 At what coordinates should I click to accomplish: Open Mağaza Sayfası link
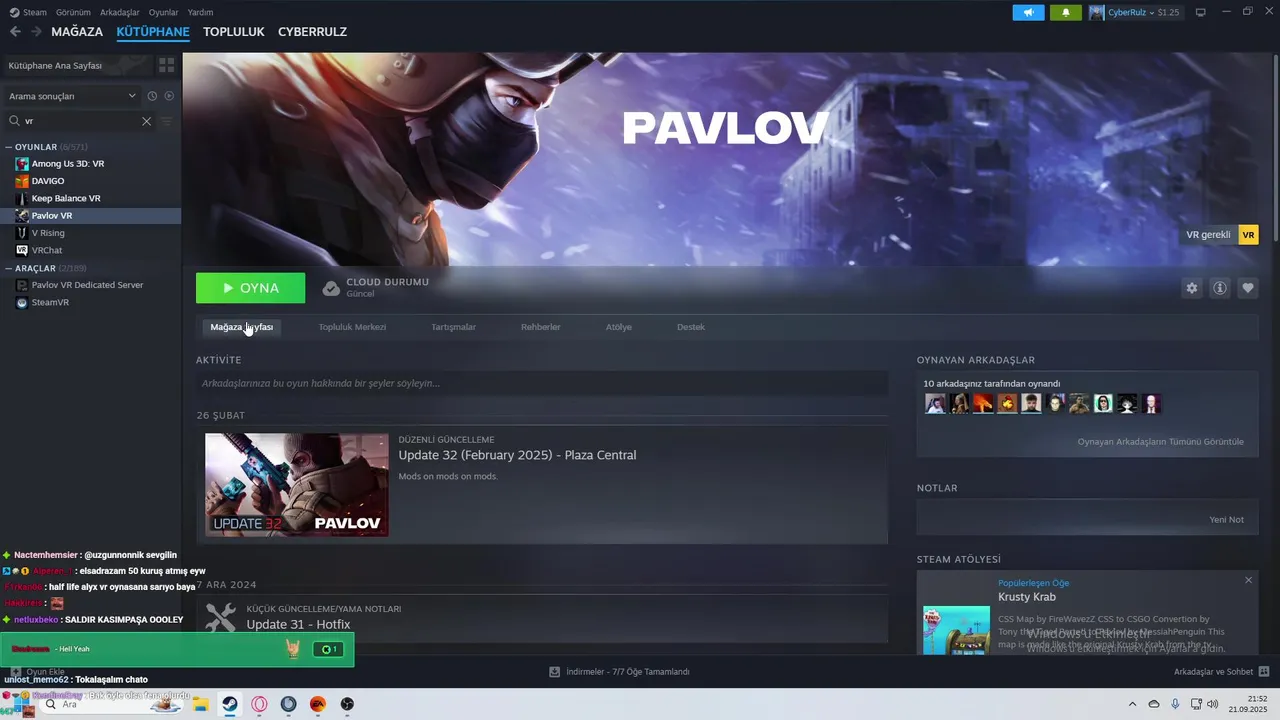click(241, 327)
